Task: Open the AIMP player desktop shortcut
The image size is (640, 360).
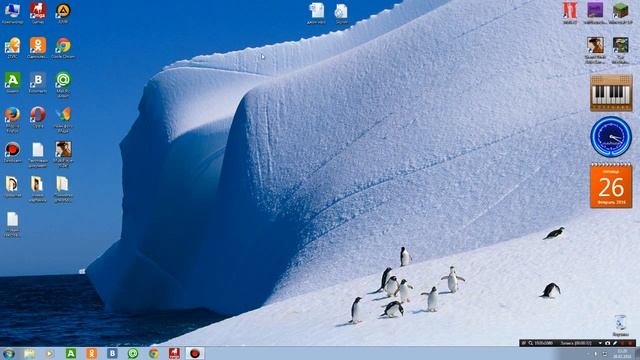Action: pyautogui.click(x=63, y=12)
